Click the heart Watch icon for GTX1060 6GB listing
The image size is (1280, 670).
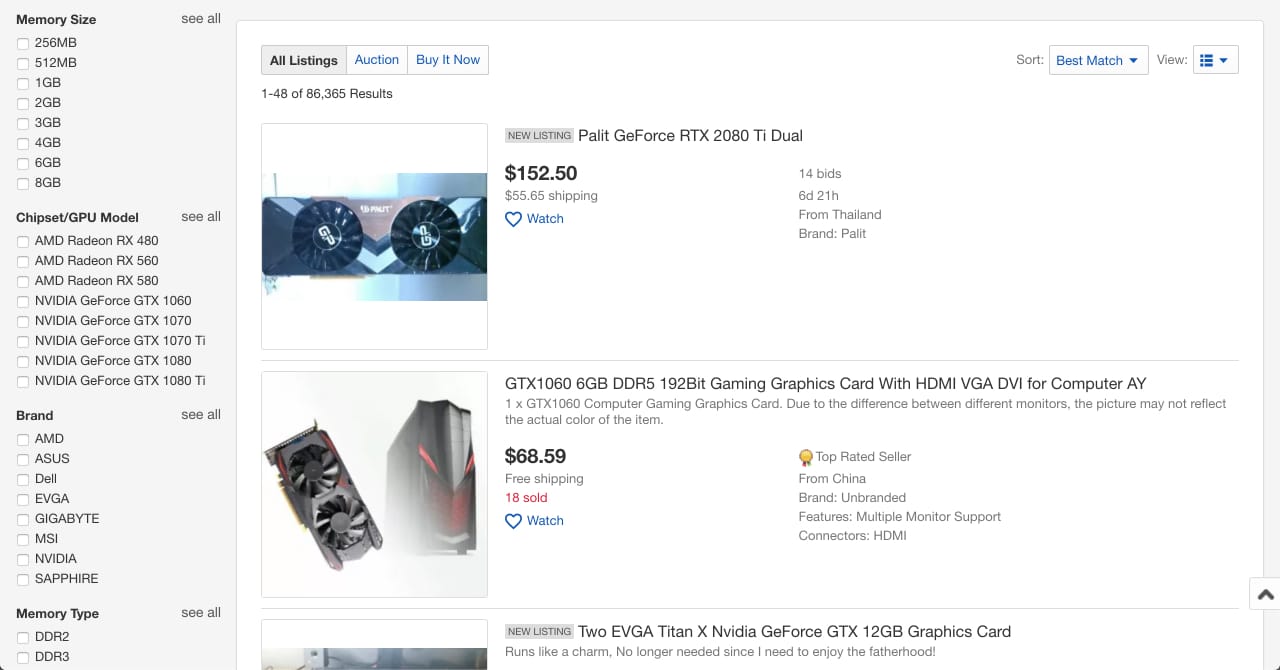[513, 521]
